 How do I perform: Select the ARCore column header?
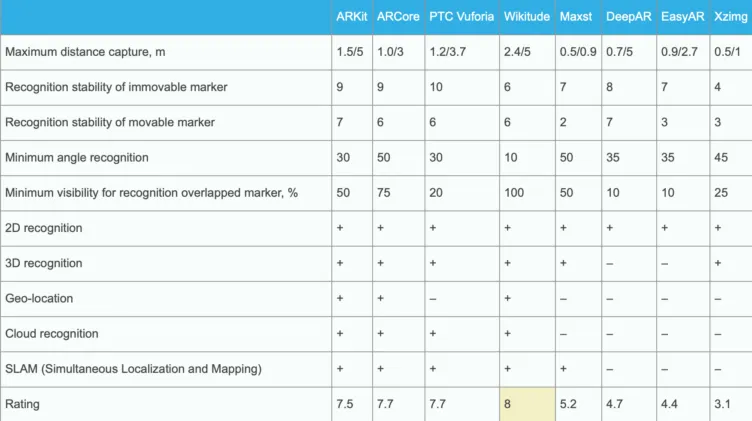point(398,17)
